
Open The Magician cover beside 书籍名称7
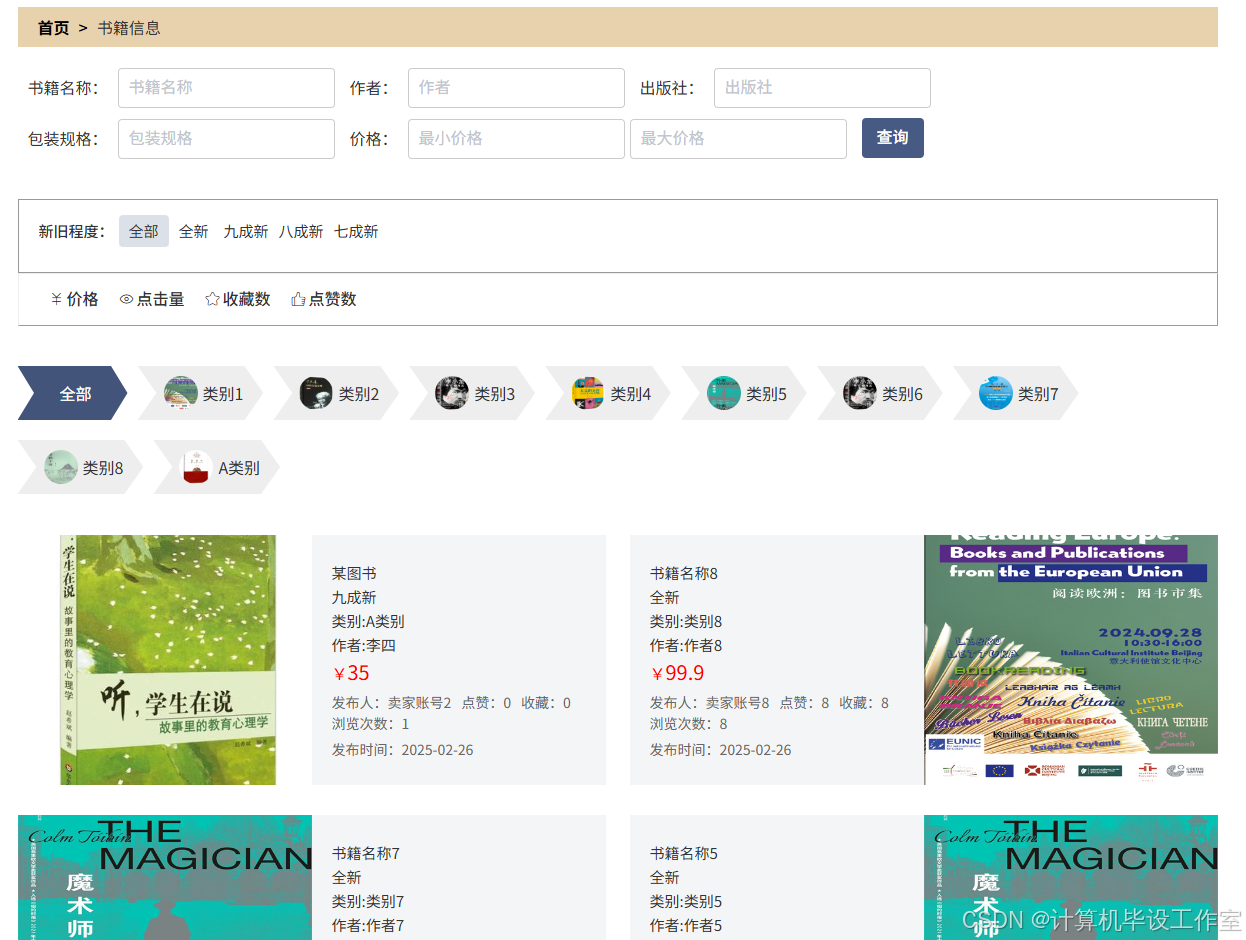(x=165, y=877)
